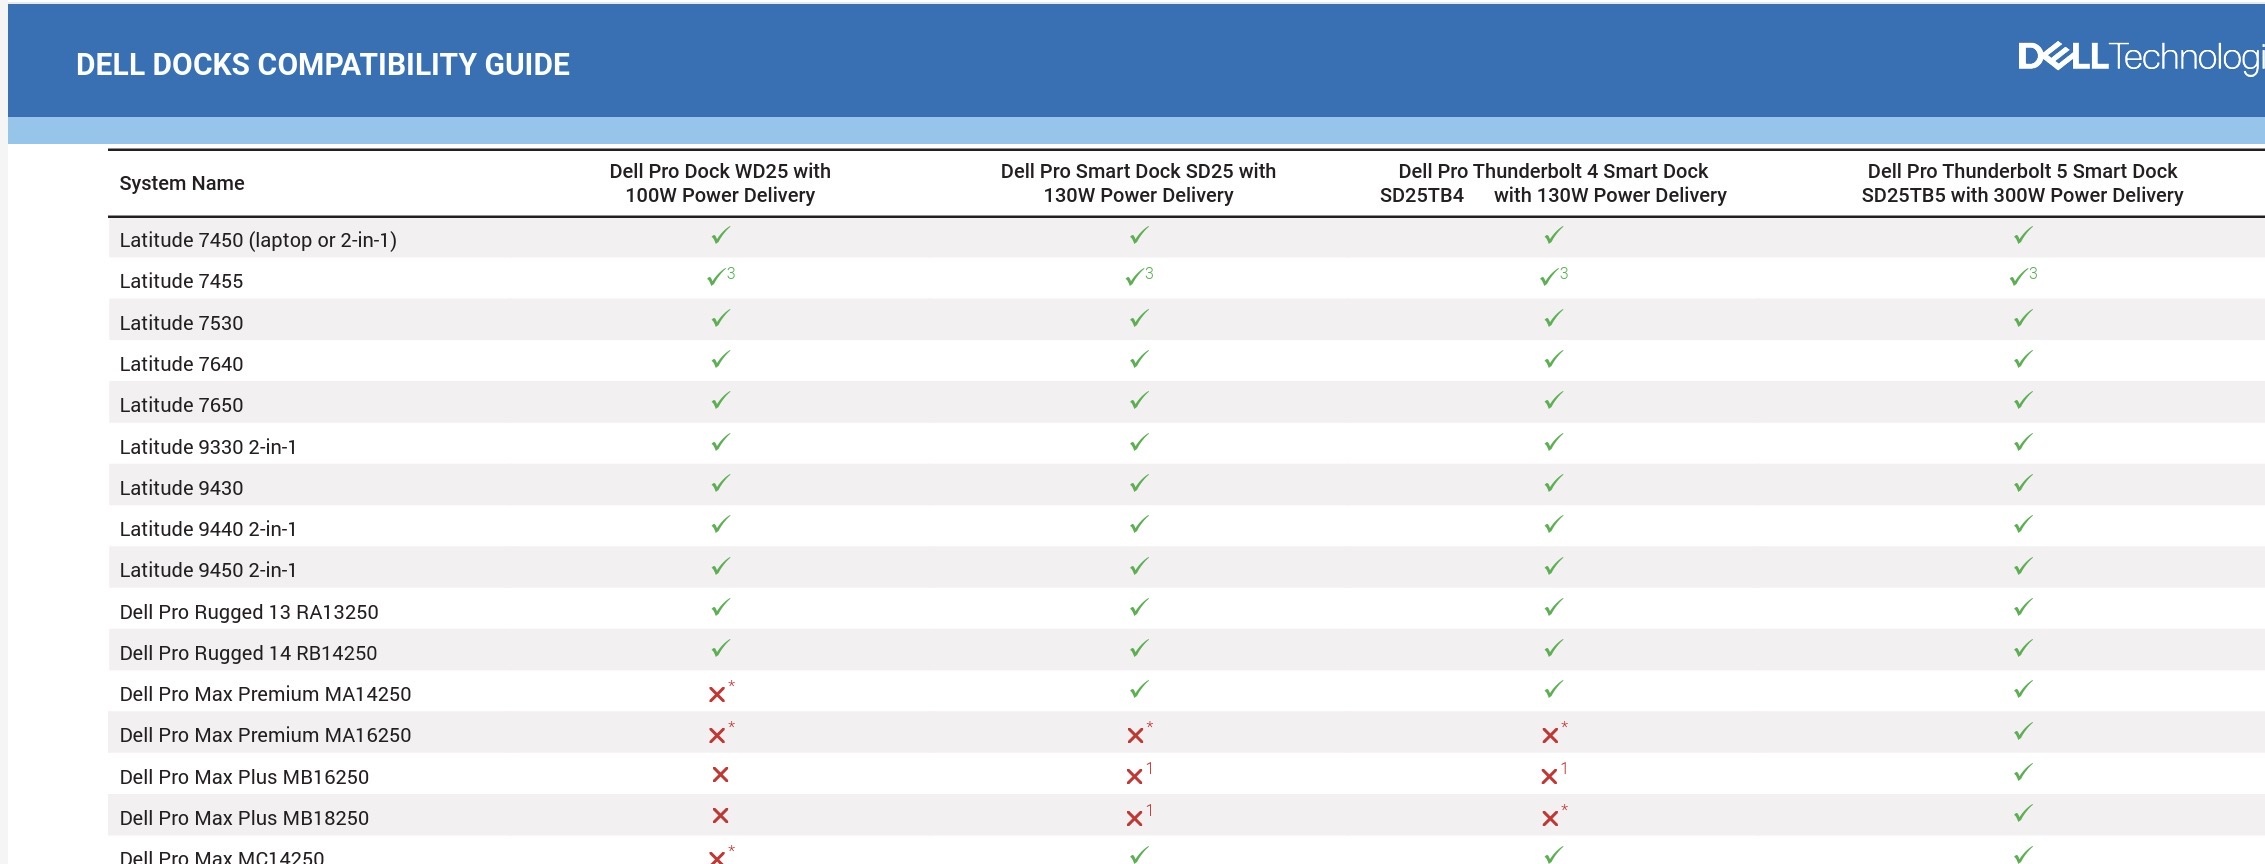Screen dimensions: 2265x864
Task: Click Thunderbolt 5 checkmark for MB18250 row
Action: click(x=2022, y=814)
